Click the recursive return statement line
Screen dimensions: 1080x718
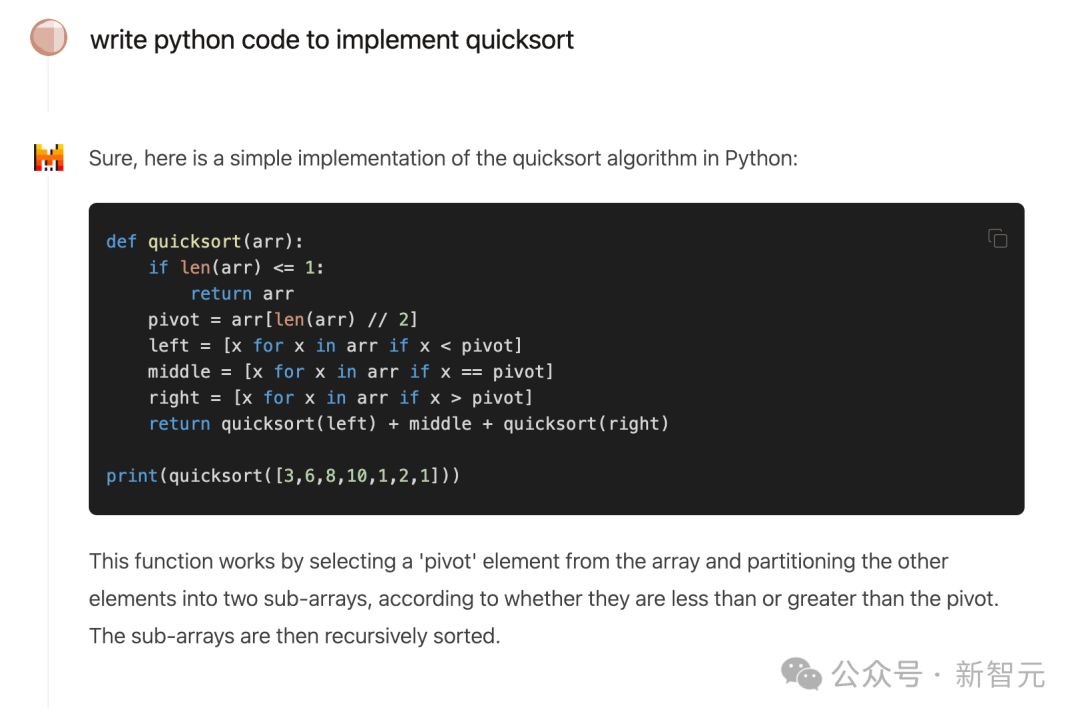(408, 423)
